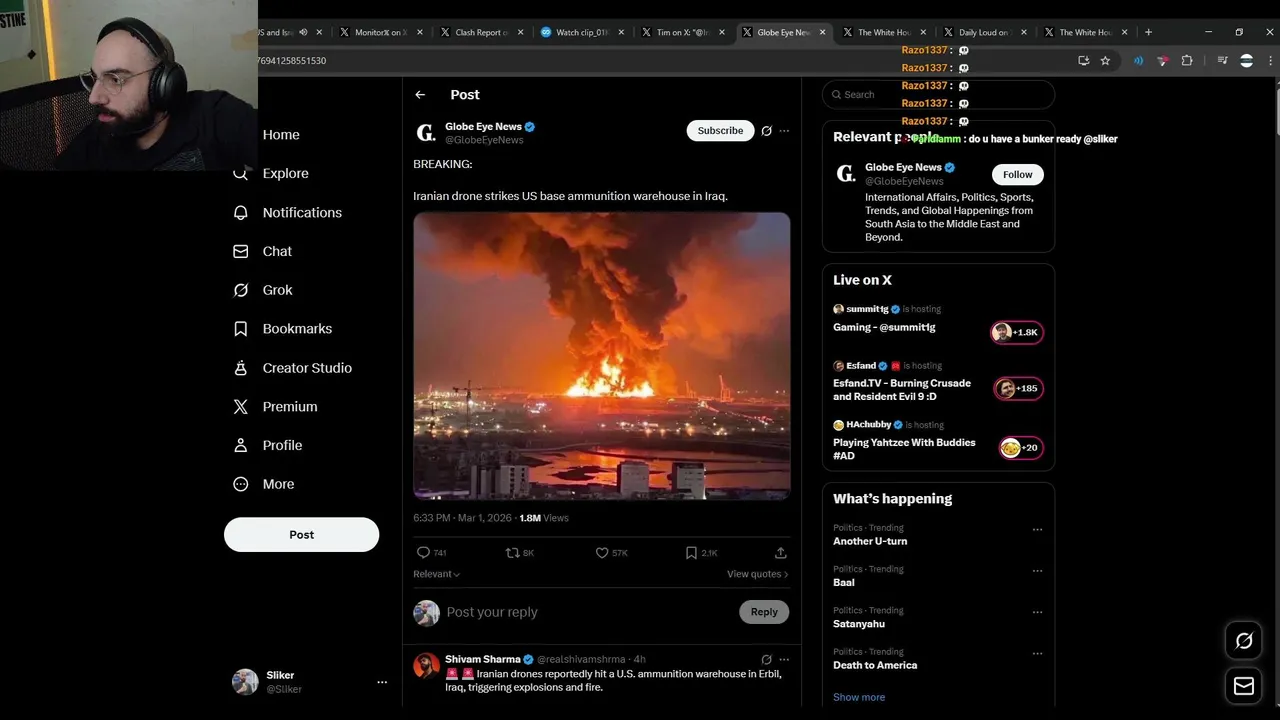Like the post with 57K likes
1280x720 pixels.
pos(602,552)
